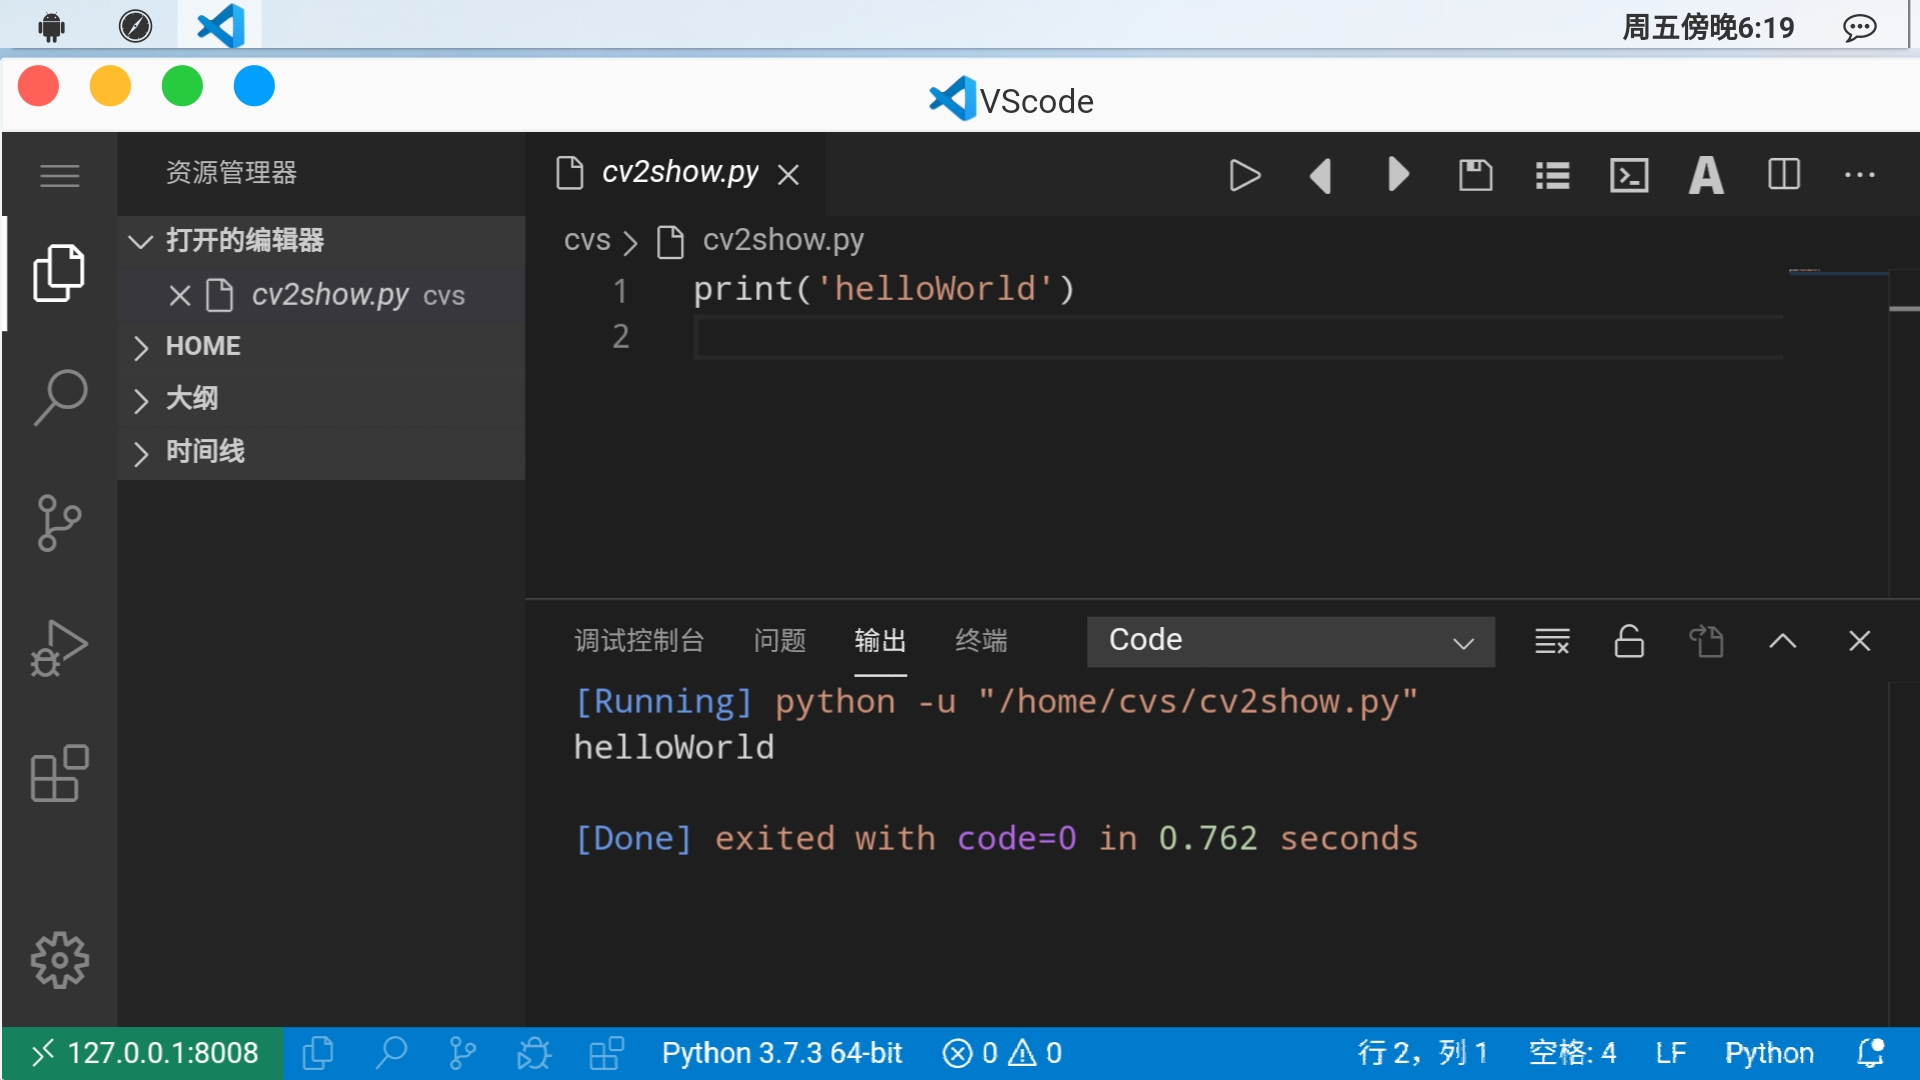Image resolution: width=1920 pixels, height=1080 pixels.
Task: Select the Python interpreter 3.7.3 64-bit
Action: coord(781,1052)
